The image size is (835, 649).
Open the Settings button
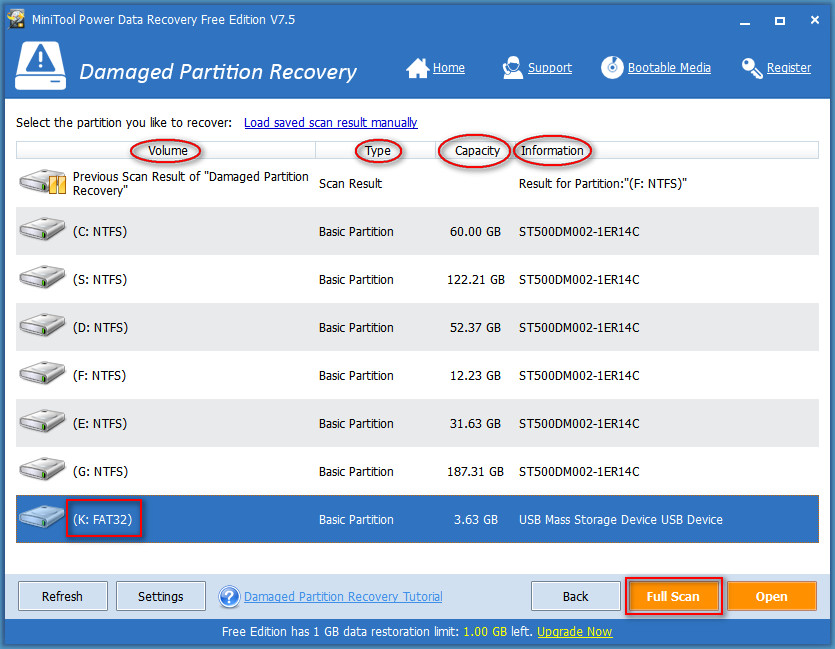tap(160, 596)
